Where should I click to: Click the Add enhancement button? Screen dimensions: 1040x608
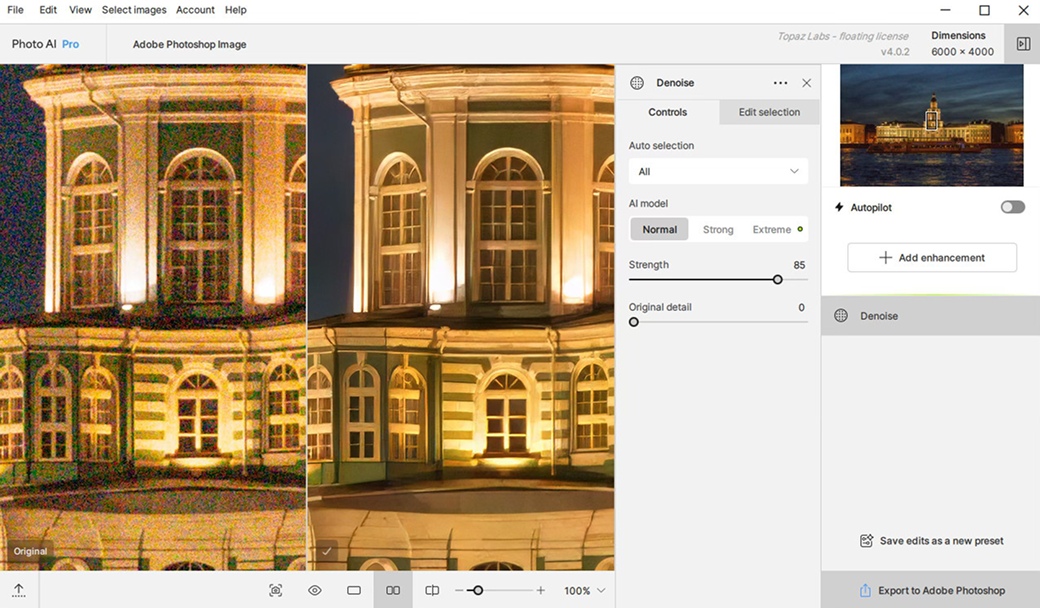[x=932, y=257]
